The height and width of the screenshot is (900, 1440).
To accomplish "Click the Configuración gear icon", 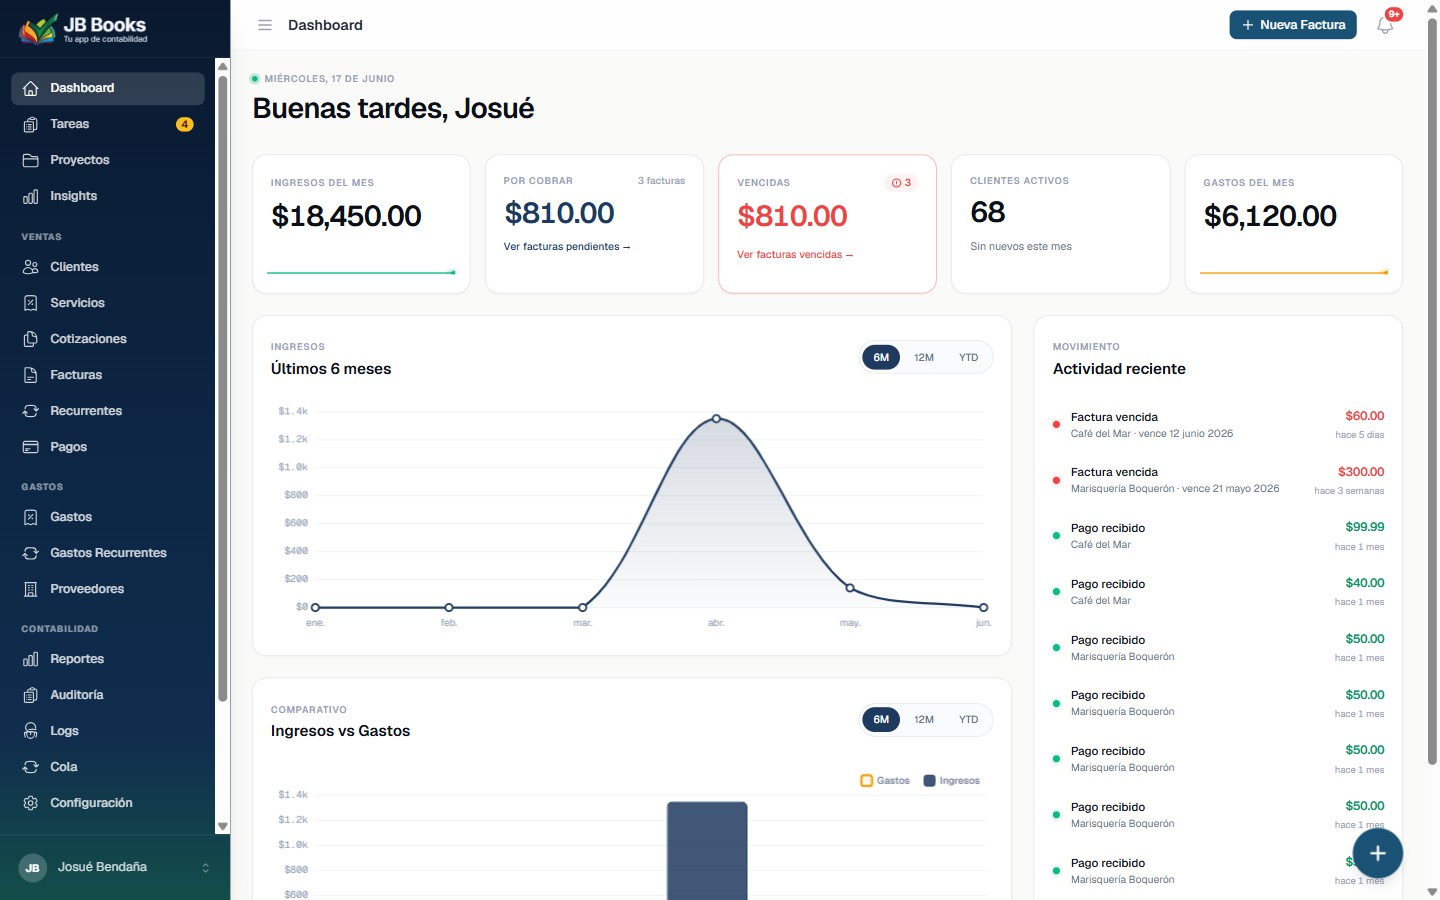I will coord(31,803).
